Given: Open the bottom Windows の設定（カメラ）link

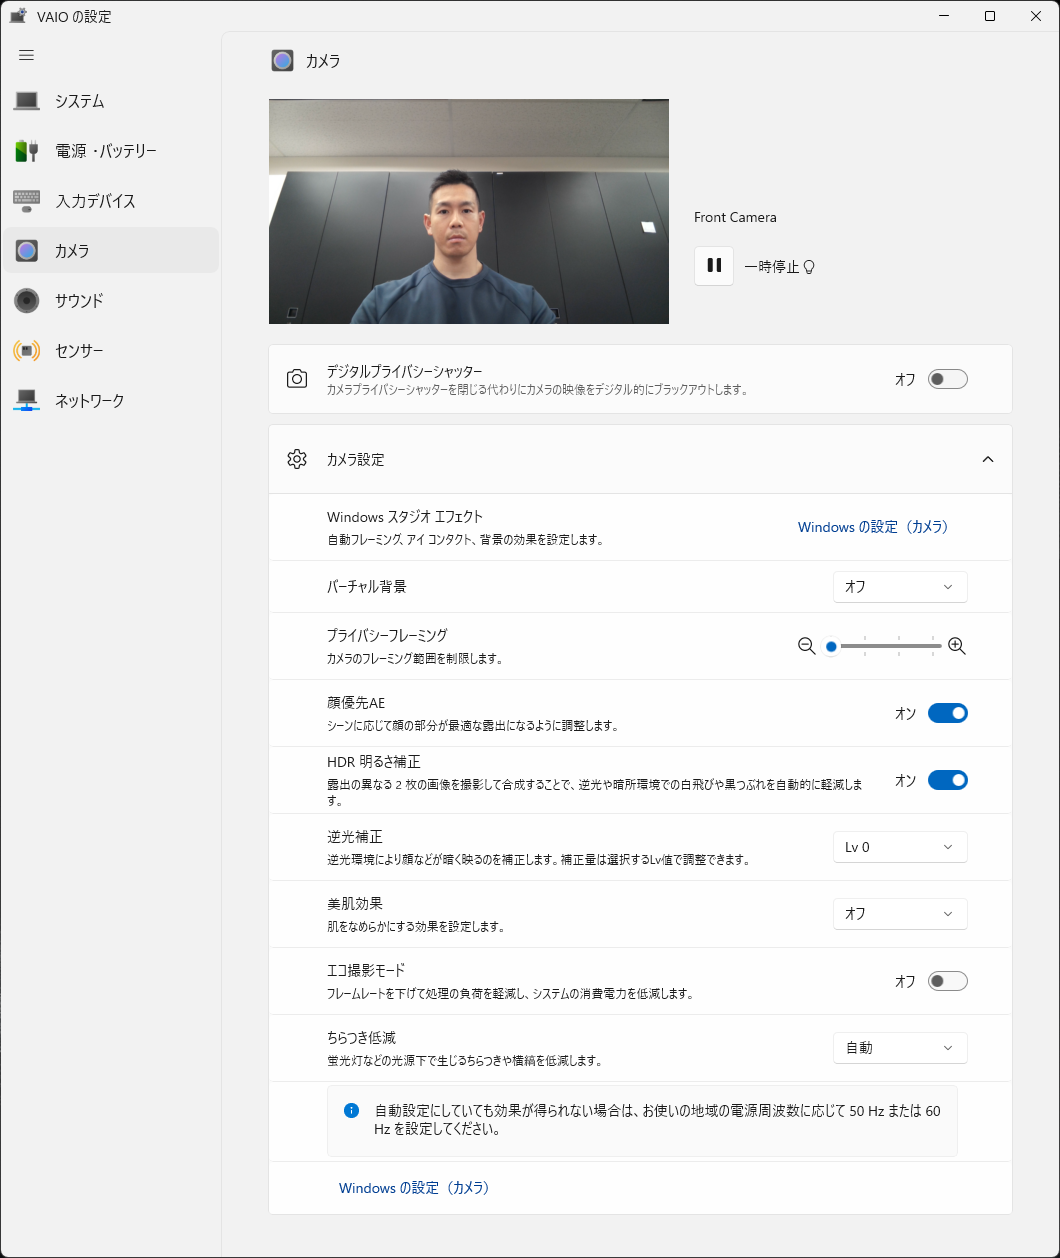Looking at the screenshot, I should coord(414,1188).
